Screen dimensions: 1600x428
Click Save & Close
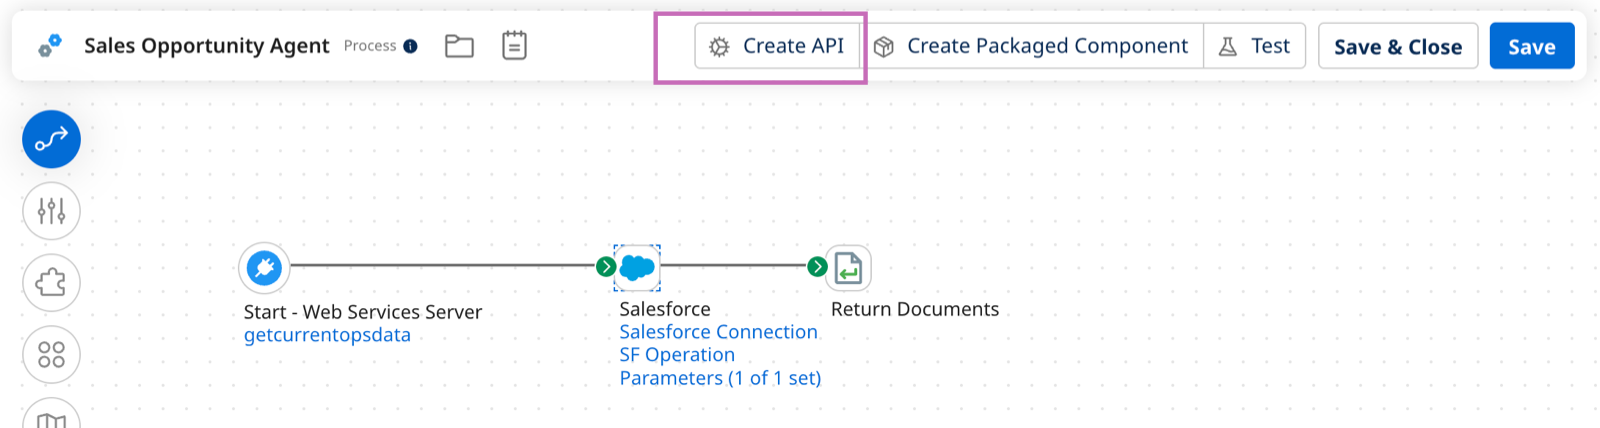1398,46
